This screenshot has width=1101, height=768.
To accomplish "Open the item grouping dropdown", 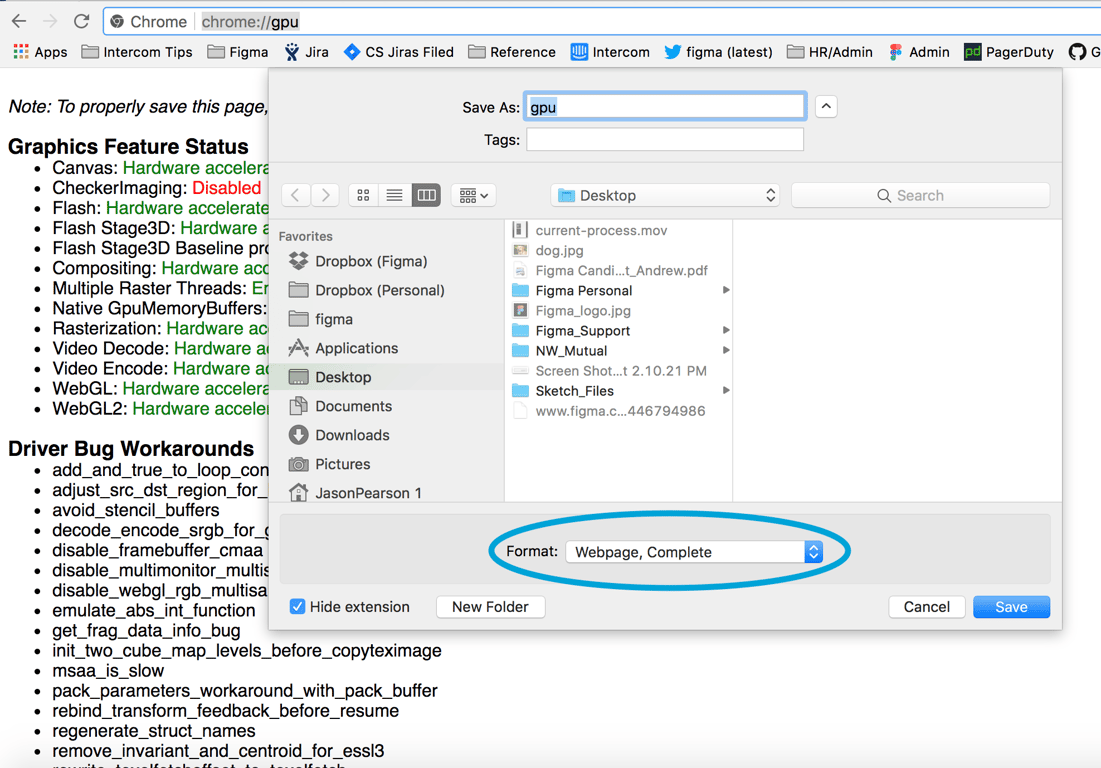I will pos(473,196).
